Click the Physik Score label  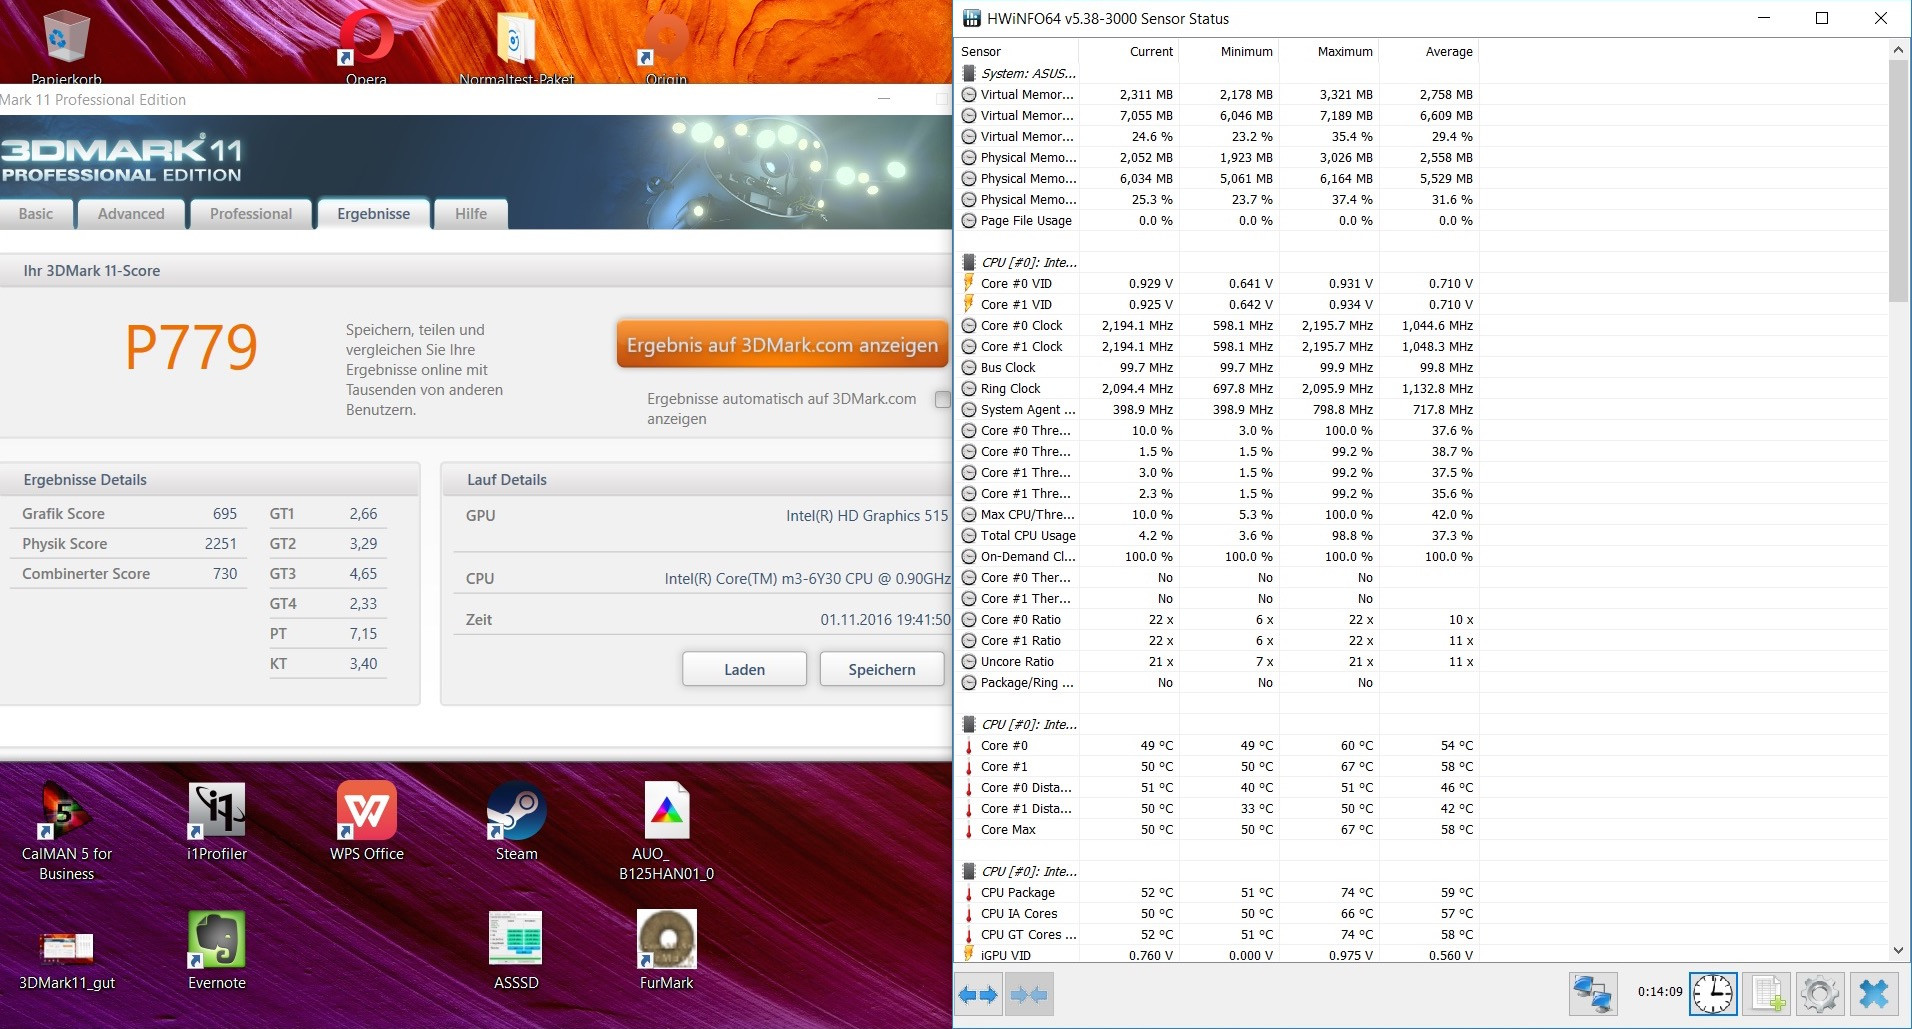coord(64,544)
